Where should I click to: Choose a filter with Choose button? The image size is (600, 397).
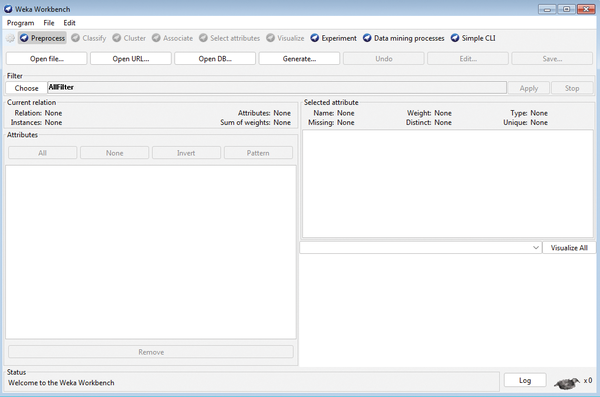(x=26, y=88)
